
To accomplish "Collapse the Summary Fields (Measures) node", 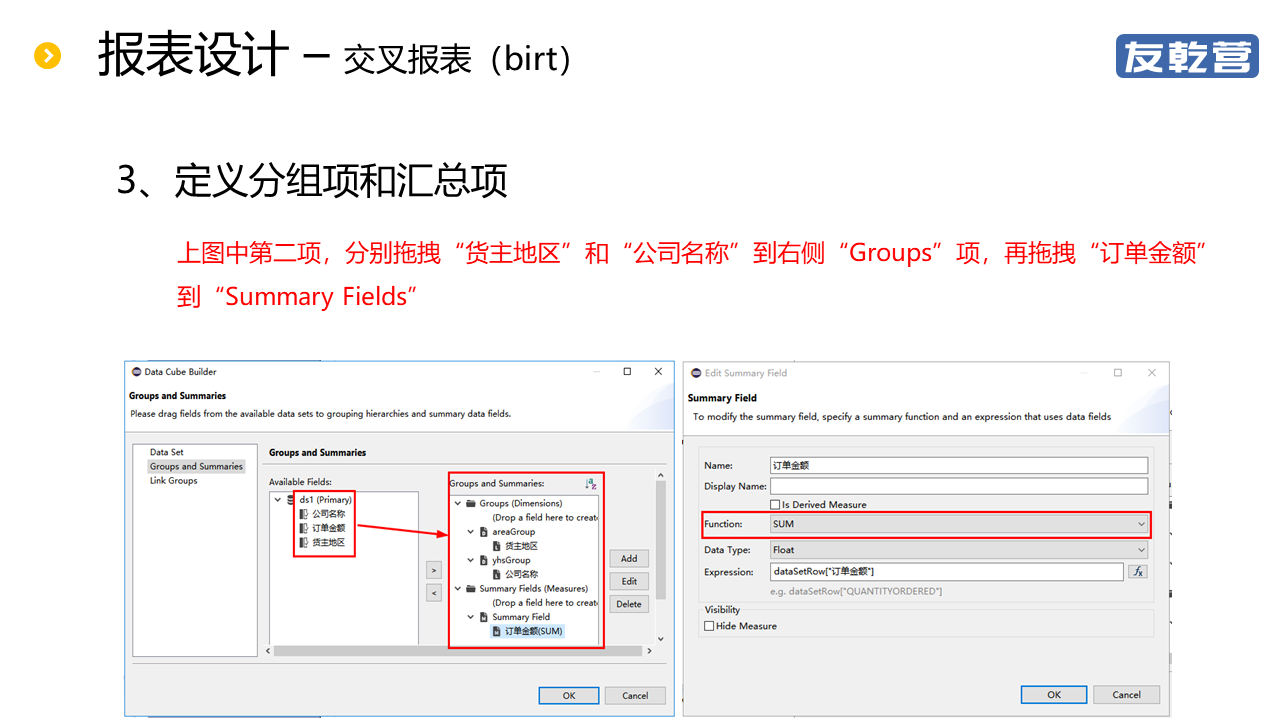I will (x=458, y=588).
